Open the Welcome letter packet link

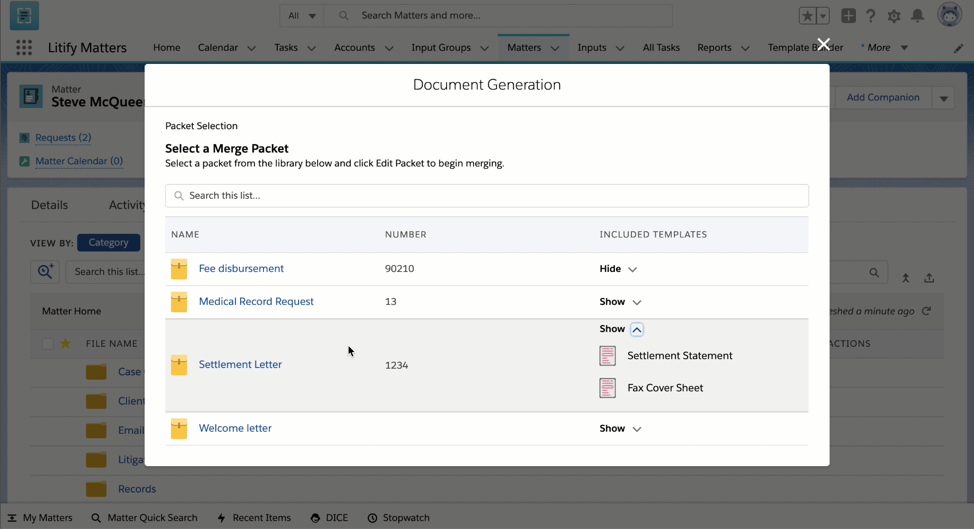(x=235, y=428)
